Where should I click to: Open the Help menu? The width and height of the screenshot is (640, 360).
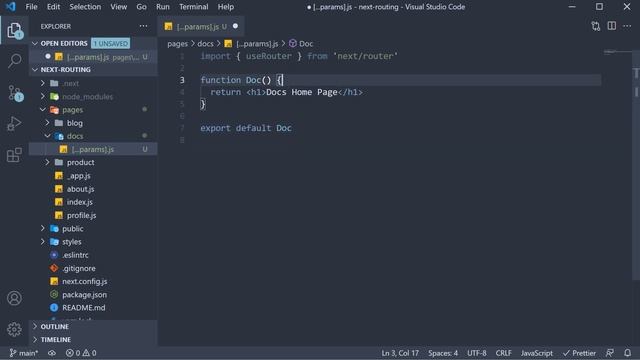pyautogui.click(x=226, y=7)
